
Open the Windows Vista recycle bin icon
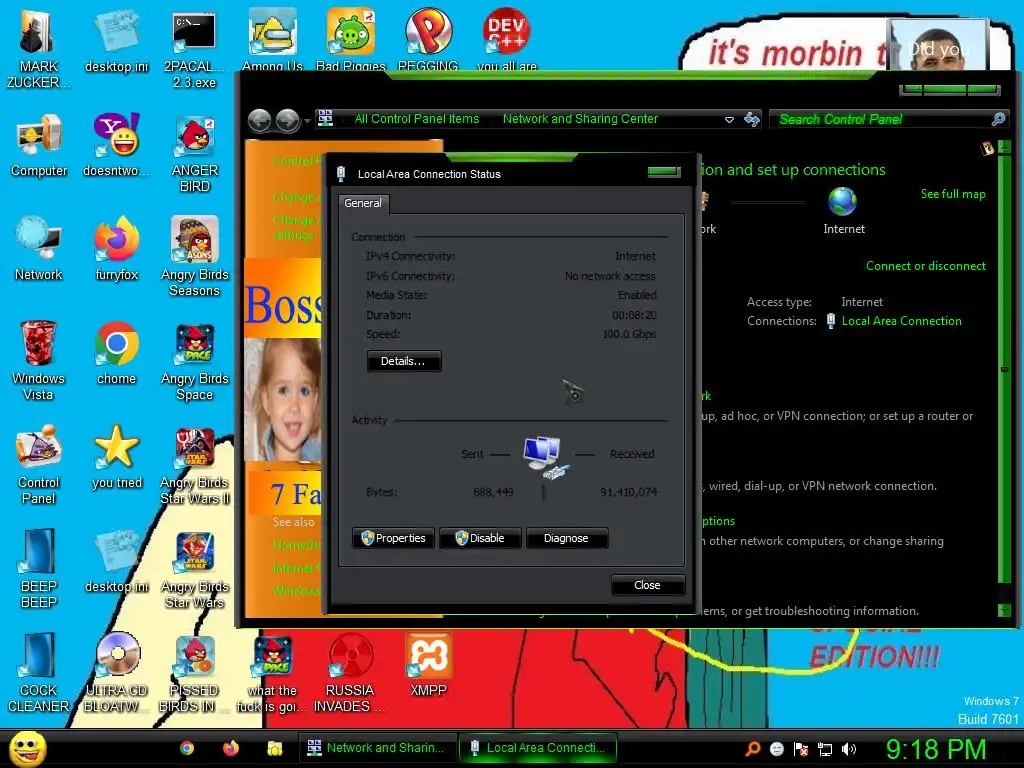click(x=38, y=361)
